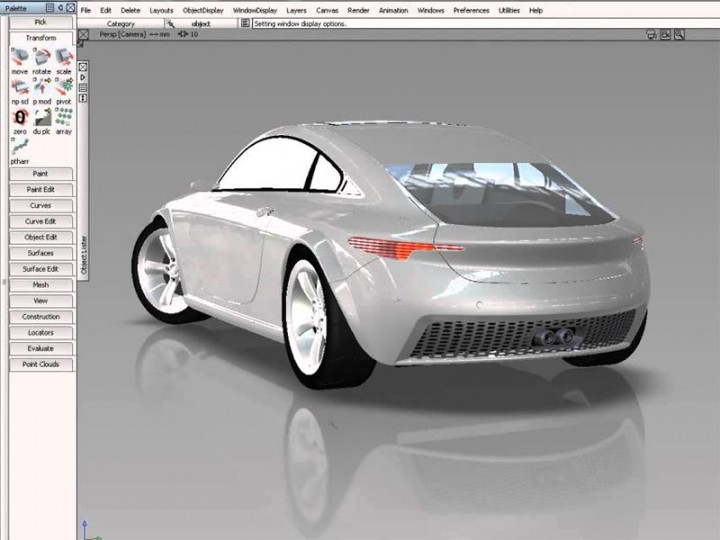Image resolution: width=720 pixels, height=540 pixels.
Task: Open the Render menu
Action: click(x=358, y=10)
